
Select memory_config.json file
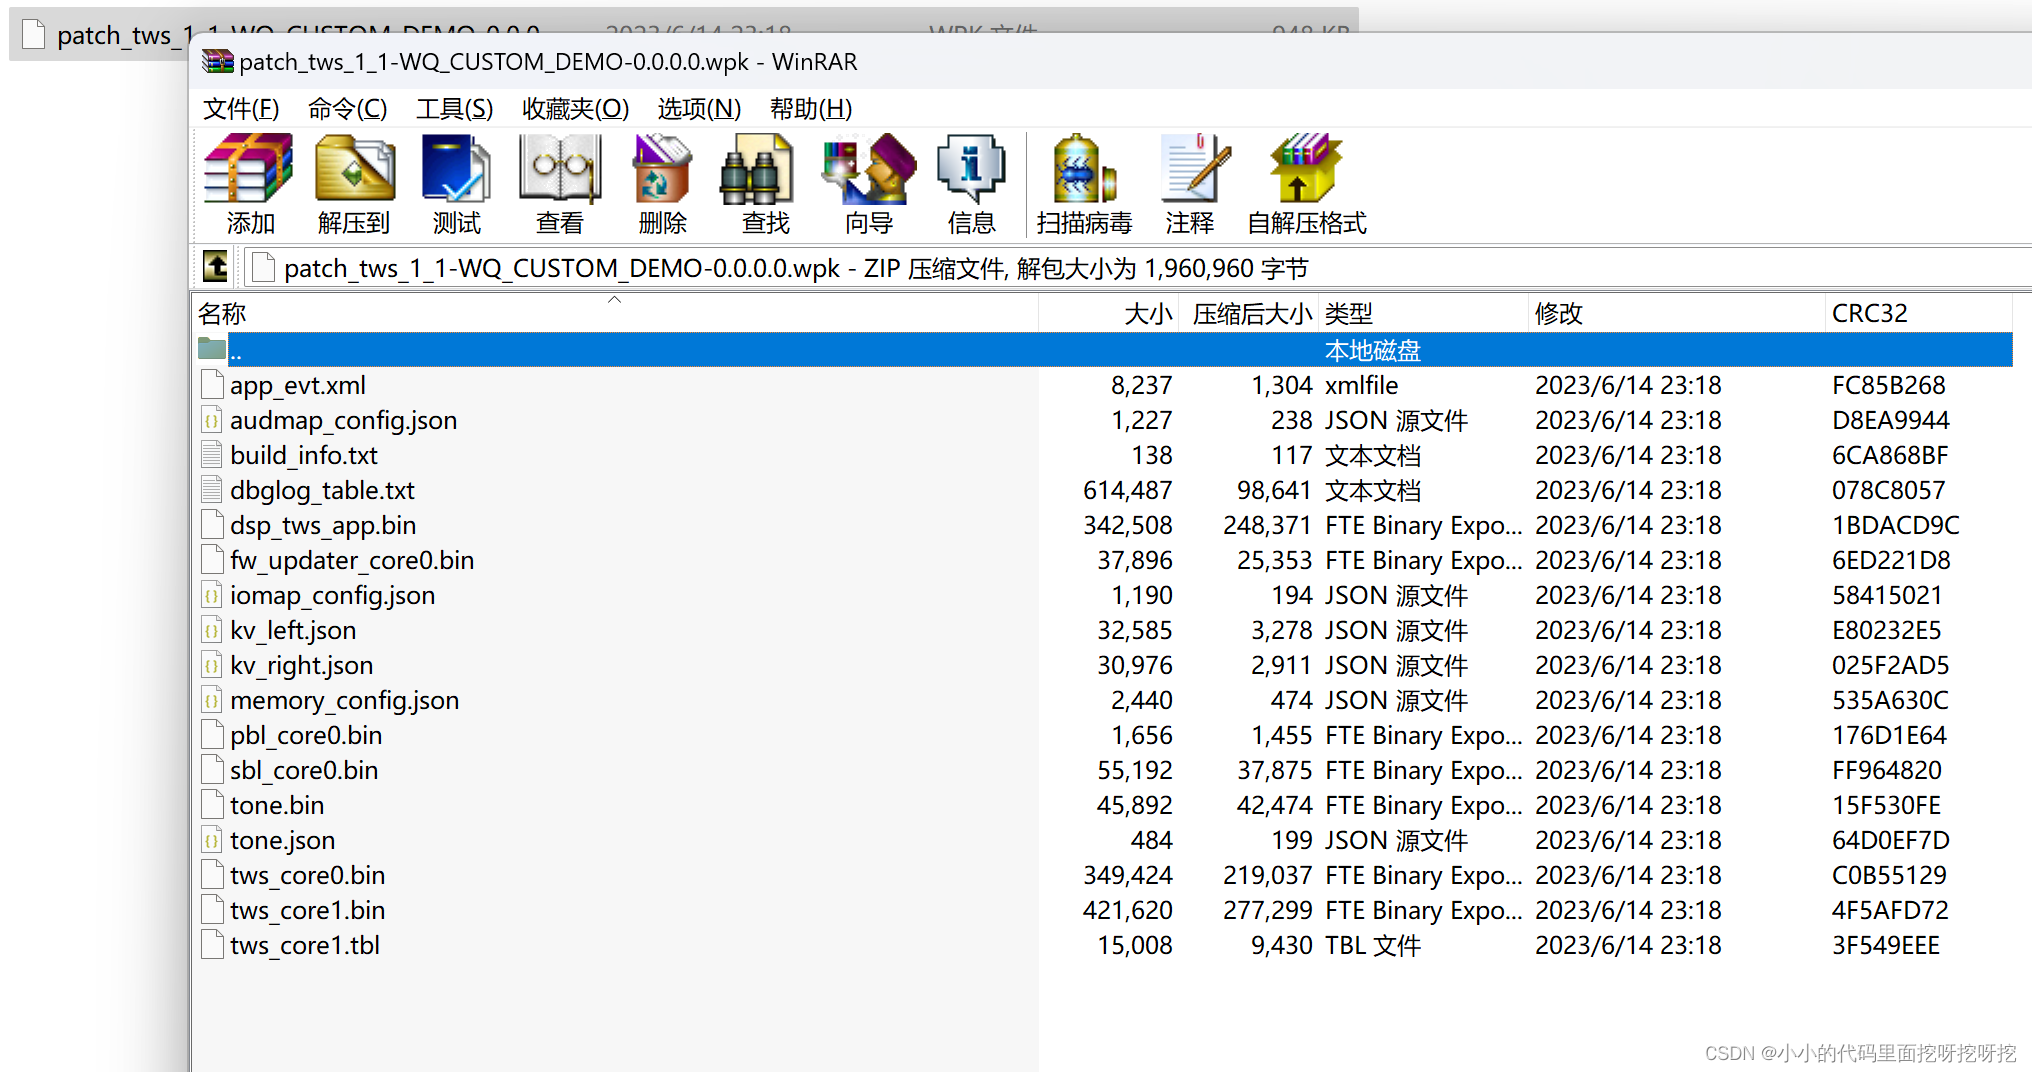(x=345, y=700)
